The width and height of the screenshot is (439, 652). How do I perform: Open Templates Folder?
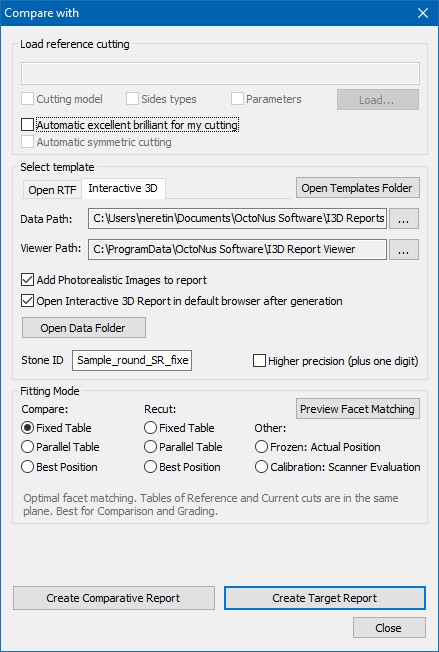click(x=357, y=188)
